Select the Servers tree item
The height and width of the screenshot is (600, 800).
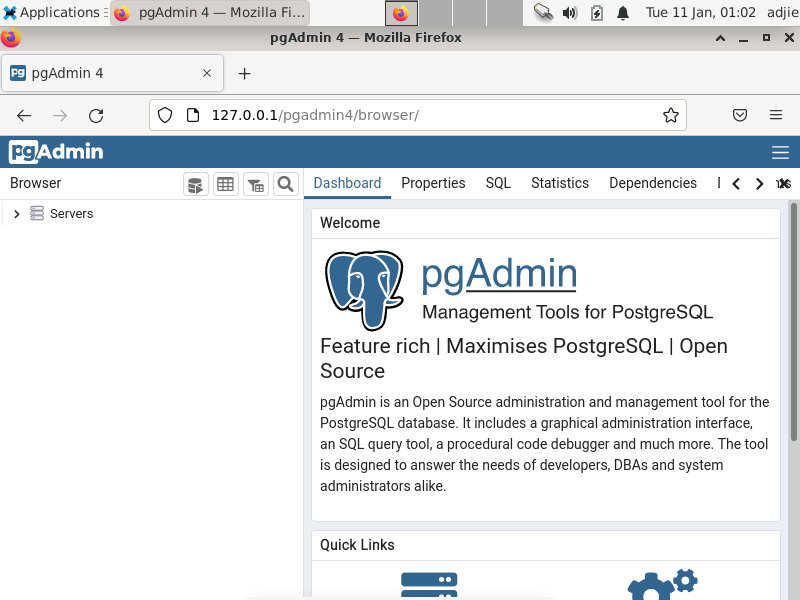coord(71,214)
